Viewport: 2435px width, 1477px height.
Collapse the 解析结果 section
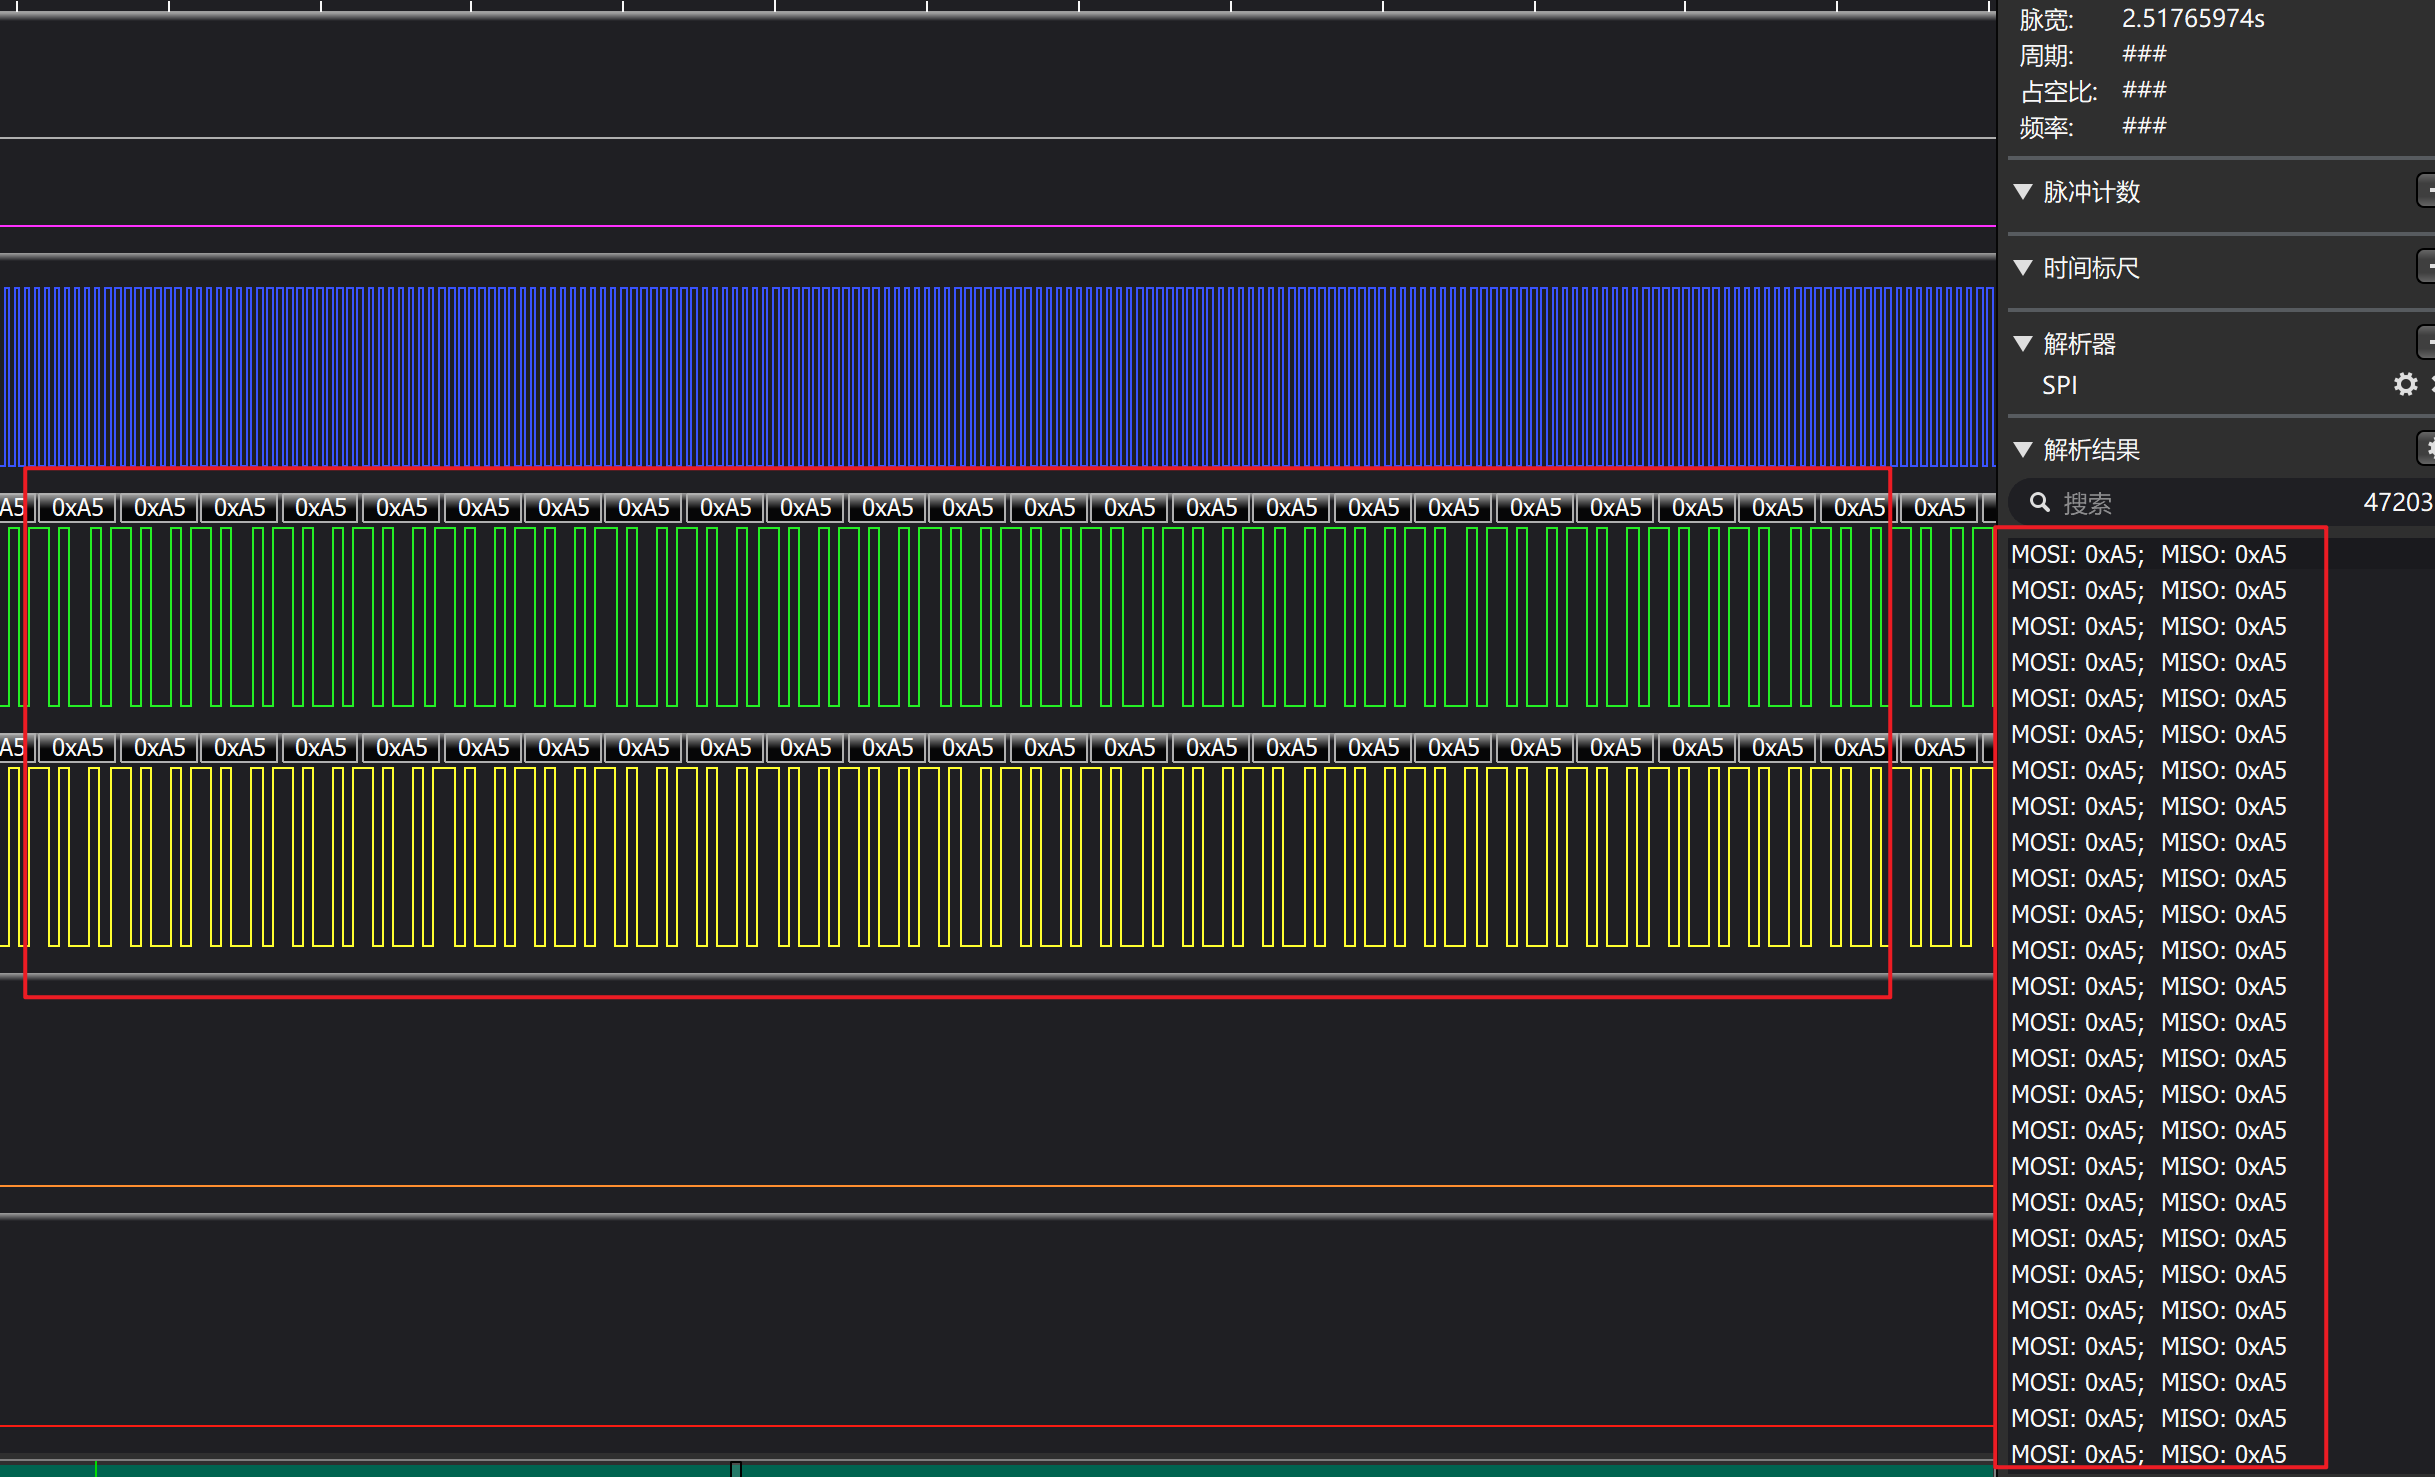[2023, 449]
